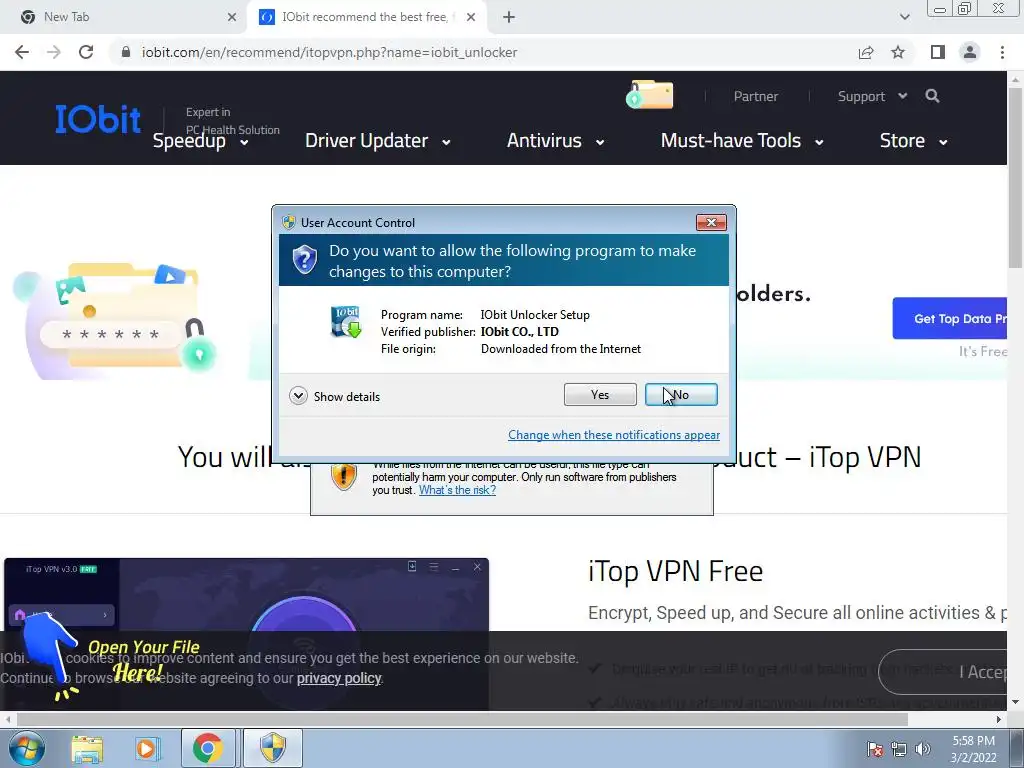
Task: Click the volume speaker tray icon
Action: (x=923, y=750)
